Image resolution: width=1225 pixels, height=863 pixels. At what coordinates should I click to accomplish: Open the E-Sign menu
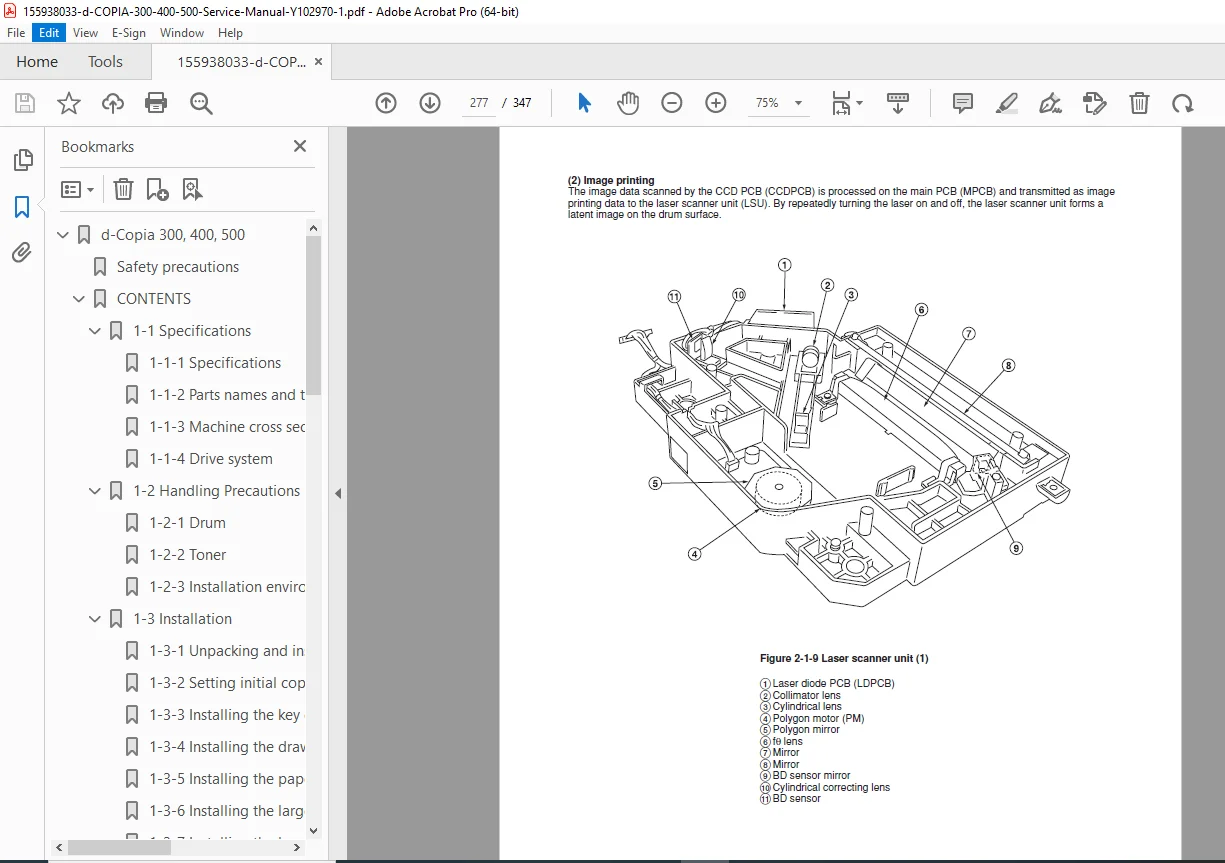coord(129,33)
